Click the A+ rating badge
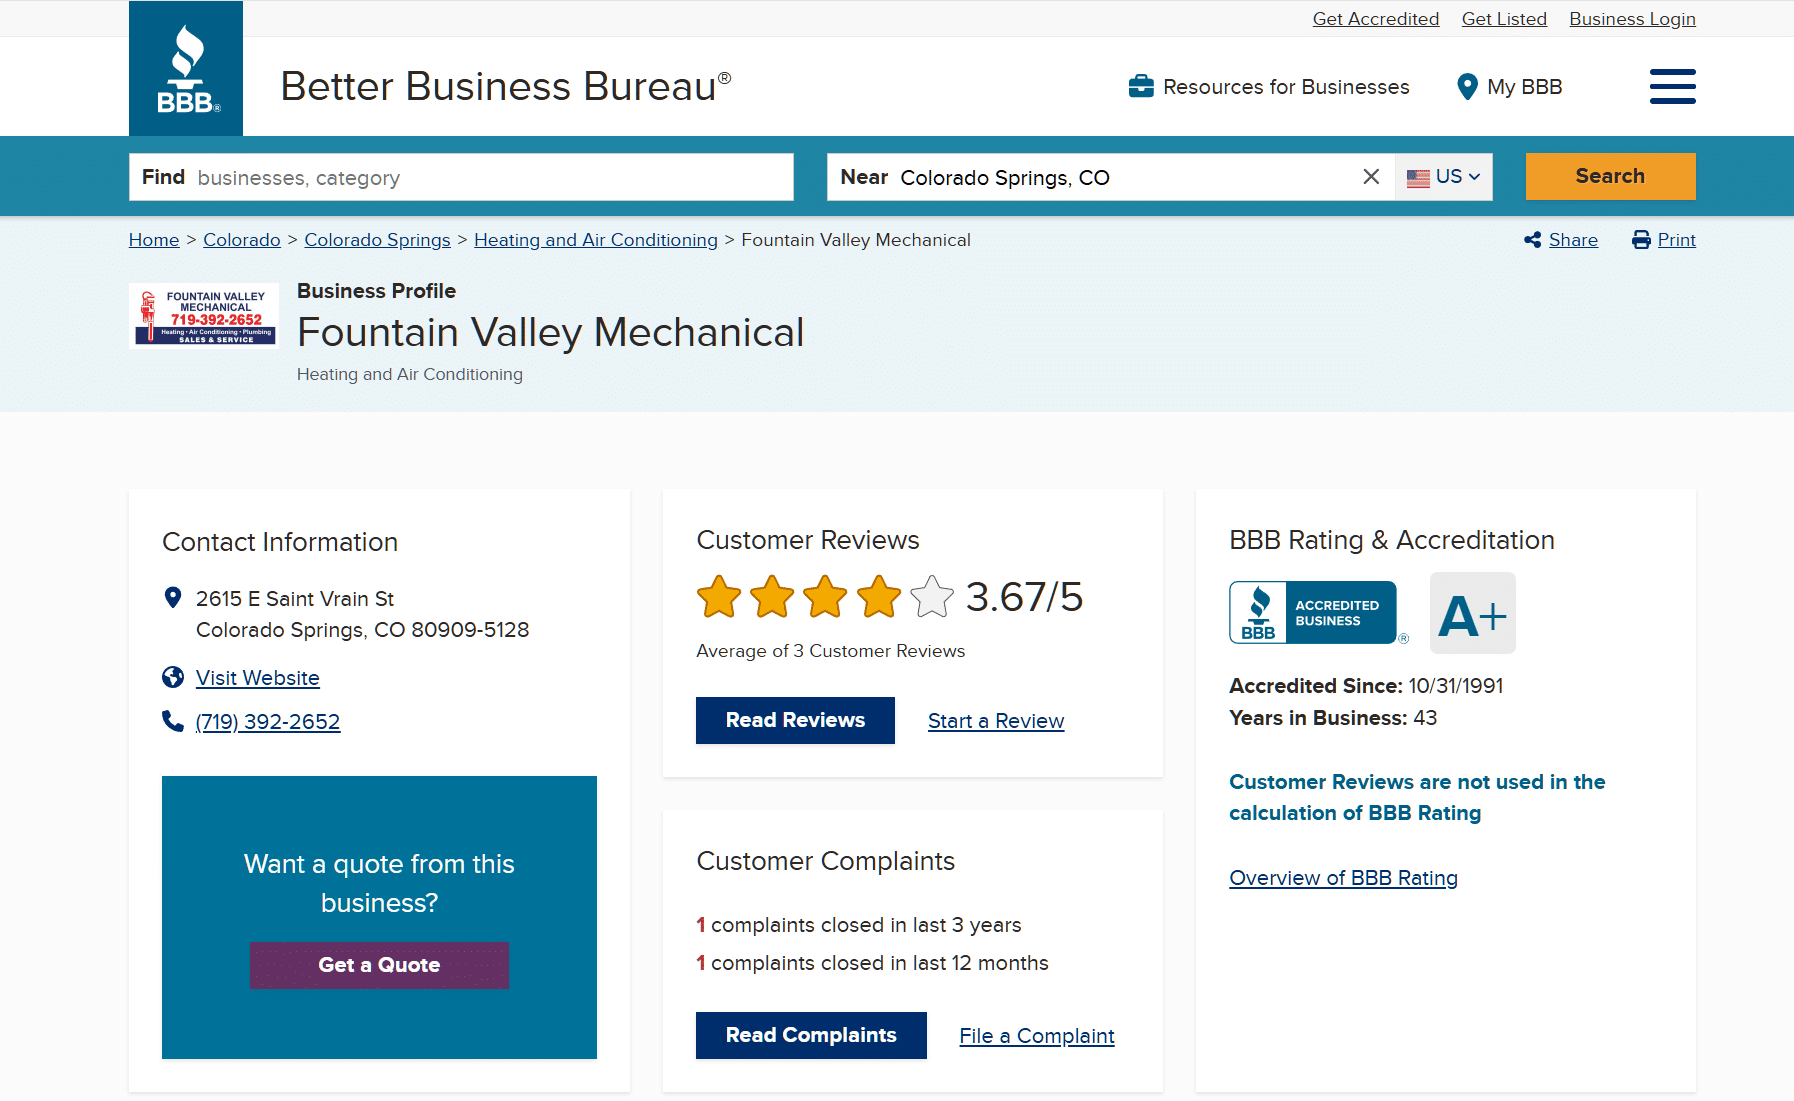Image resolution: width=1794 pixels, height=1101 pixels. coord(1472,613)
